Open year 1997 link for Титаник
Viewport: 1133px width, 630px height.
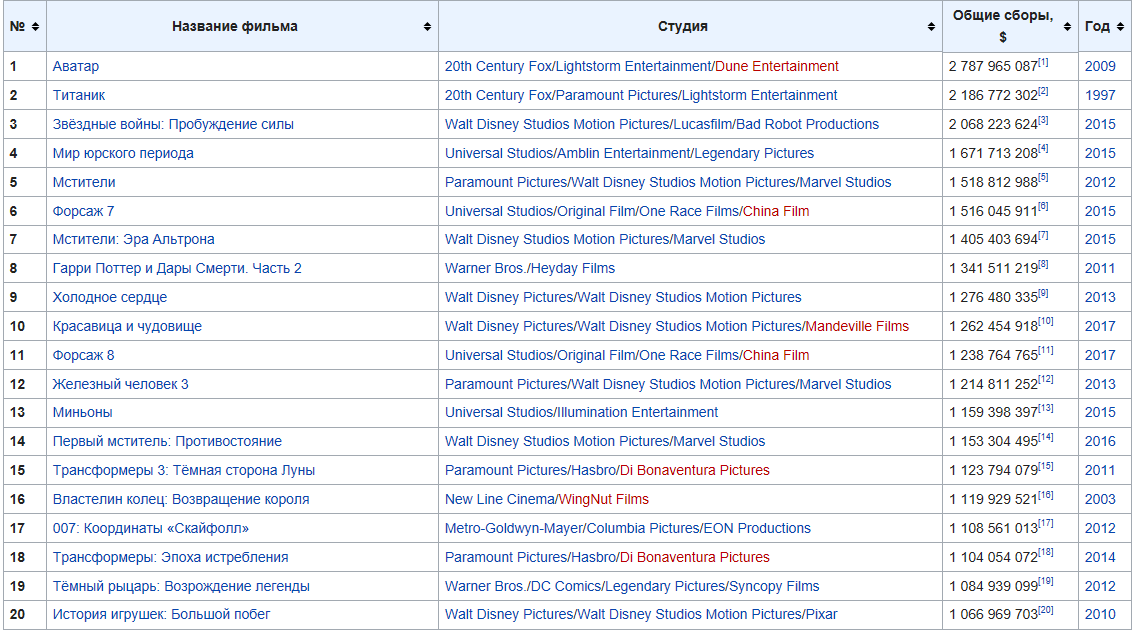point(1100,95)
